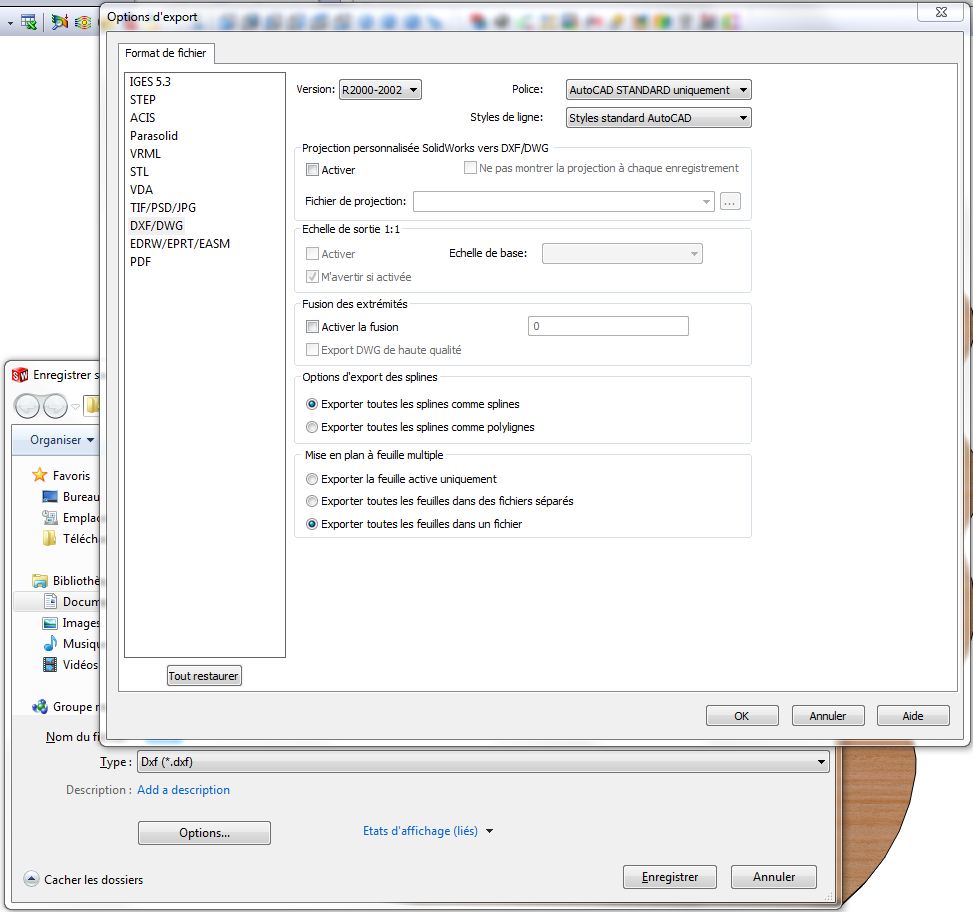Select DXF/DWG in the format list
973x912 pixels.
[x=156, y=226]
